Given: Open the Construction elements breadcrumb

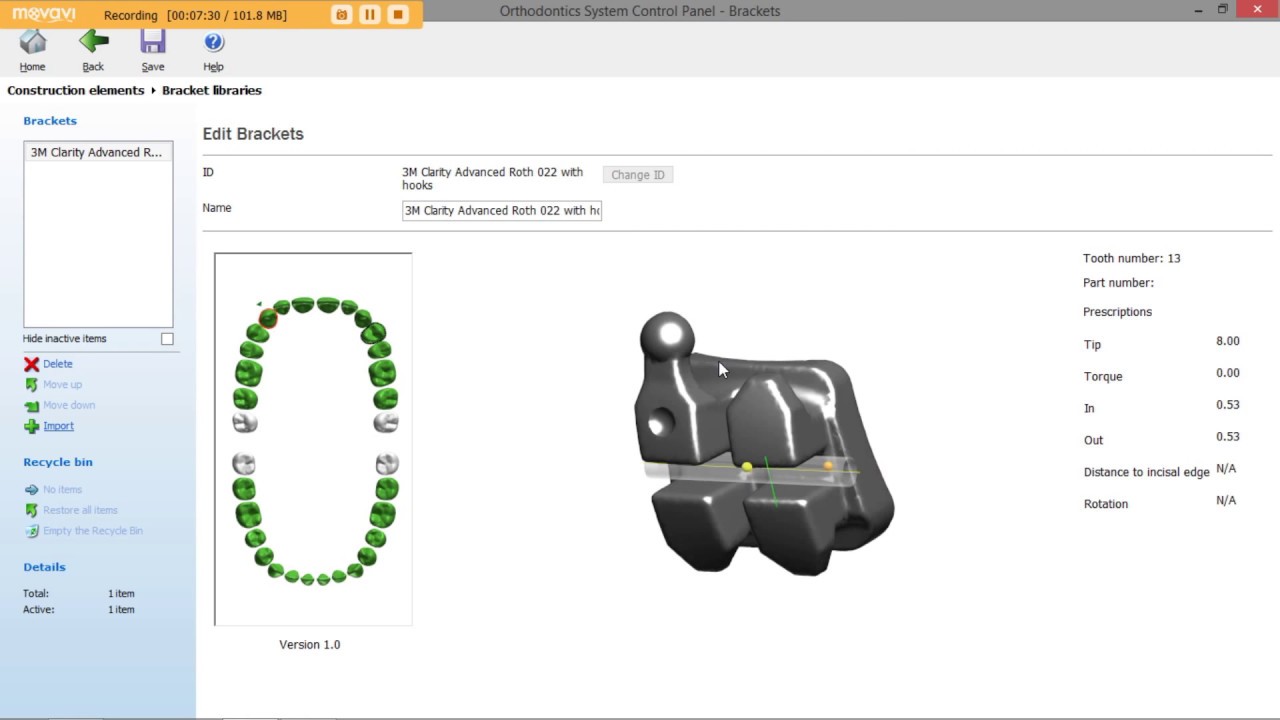Looking at the screenshot, I should coord(76,90).
